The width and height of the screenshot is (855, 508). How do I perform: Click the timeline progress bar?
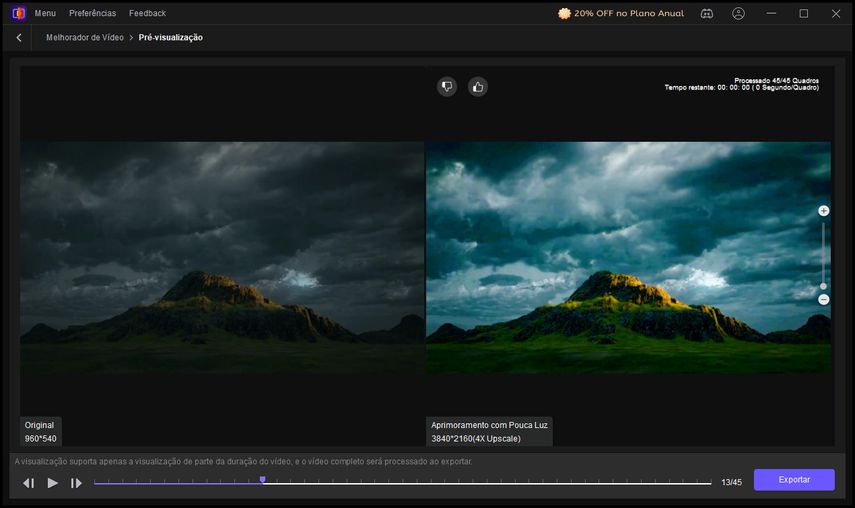point(402,483)
